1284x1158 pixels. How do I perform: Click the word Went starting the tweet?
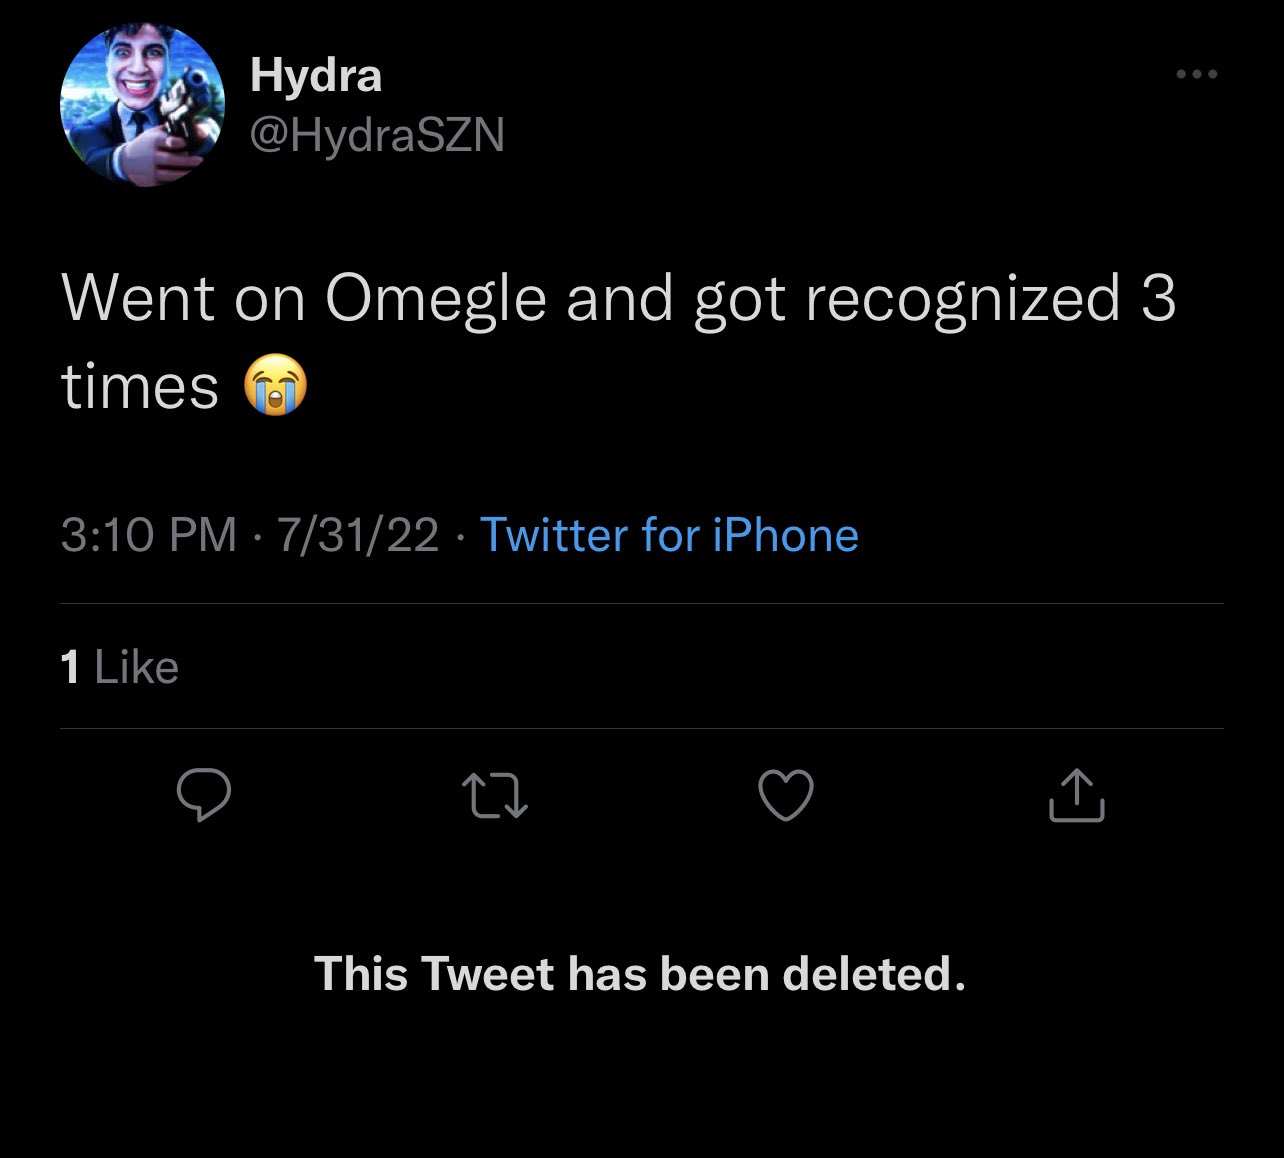(x=138, y=299)
